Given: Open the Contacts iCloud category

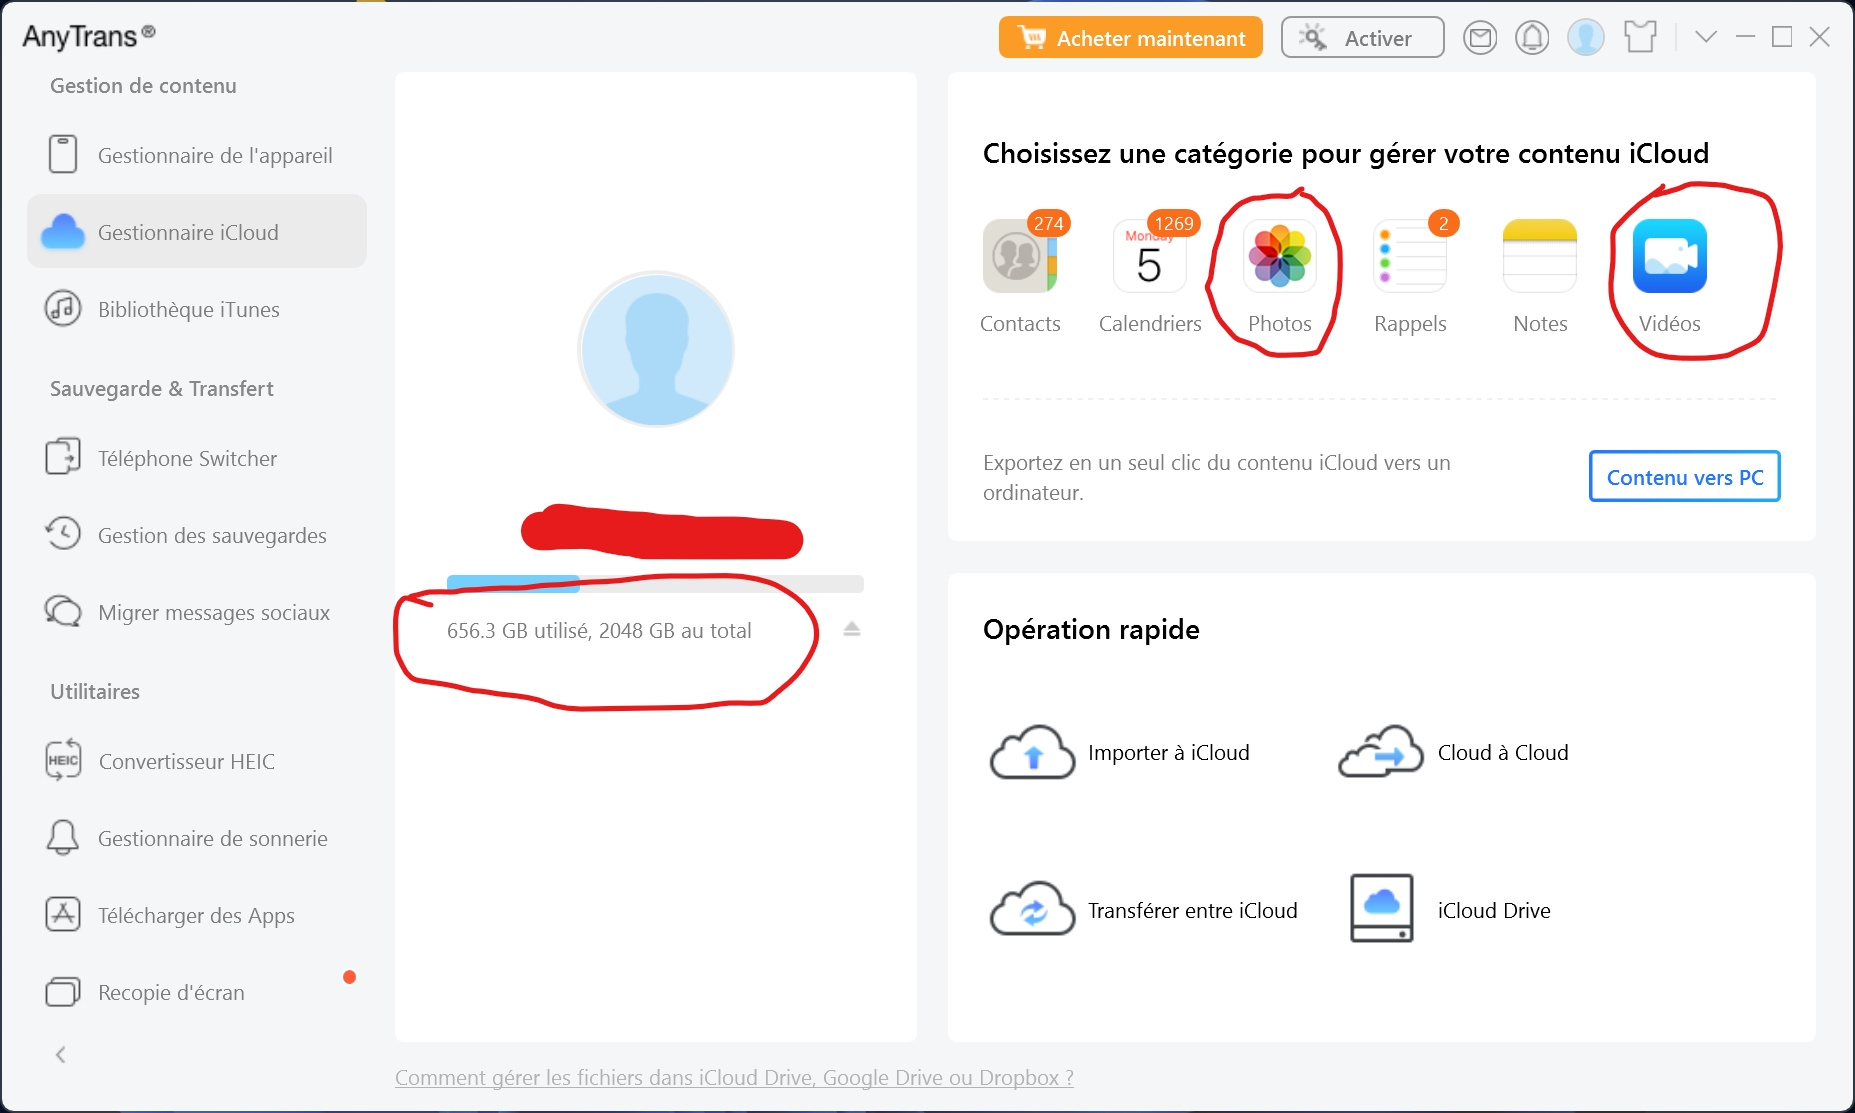Looking at the screenshot, I should click(1020, 256).
